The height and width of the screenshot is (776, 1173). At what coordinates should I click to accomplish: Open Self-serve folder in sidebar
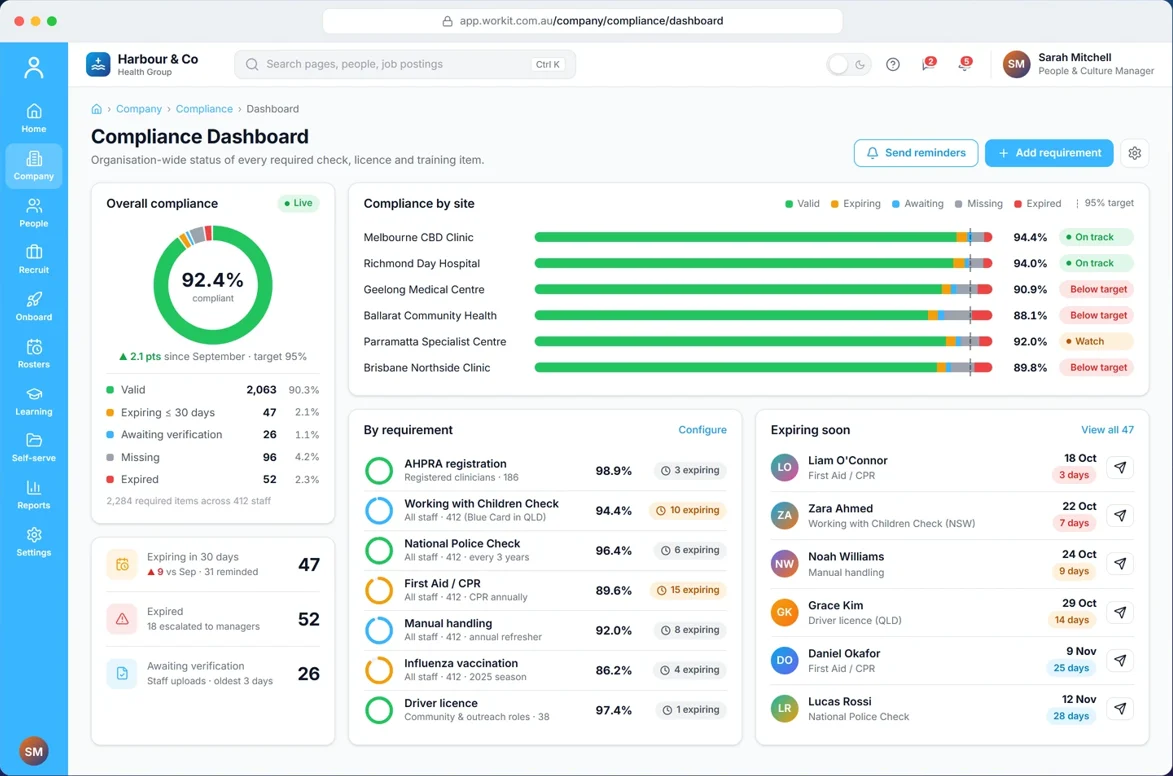(x=34, y=447)
